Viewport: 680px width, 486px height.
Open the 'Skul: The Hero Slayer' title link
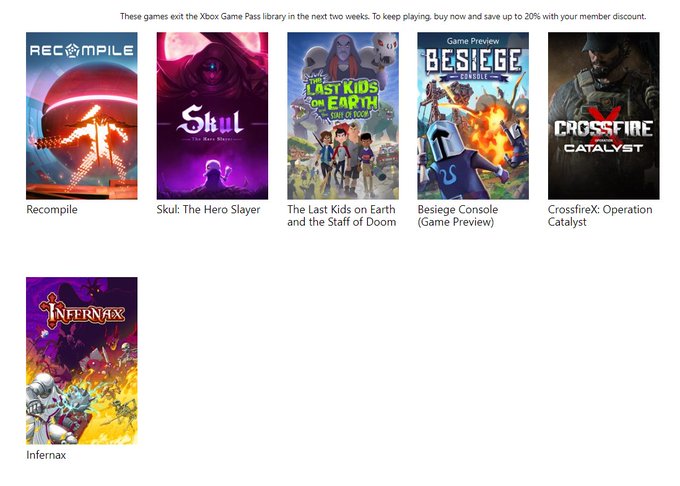point(208,210)
